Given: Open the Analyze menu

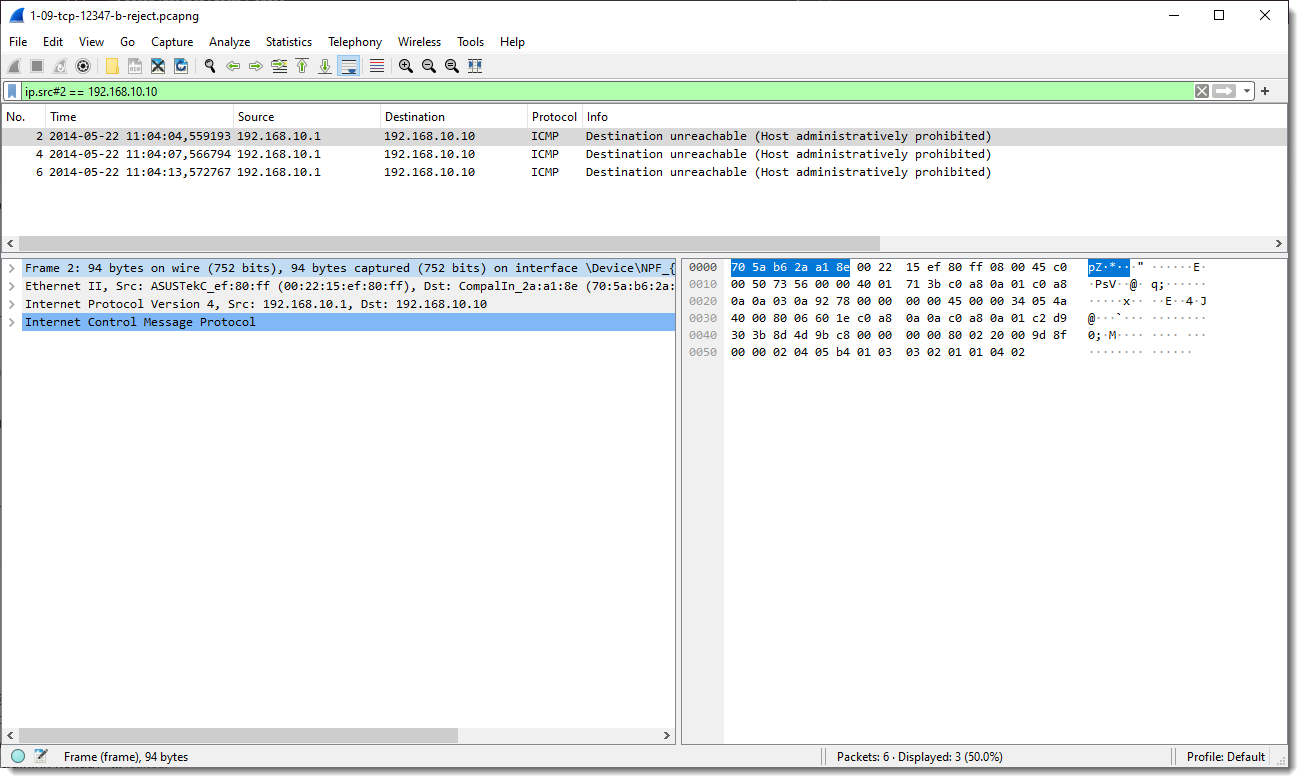Looking at the screenshot, I should pos(229,42).
